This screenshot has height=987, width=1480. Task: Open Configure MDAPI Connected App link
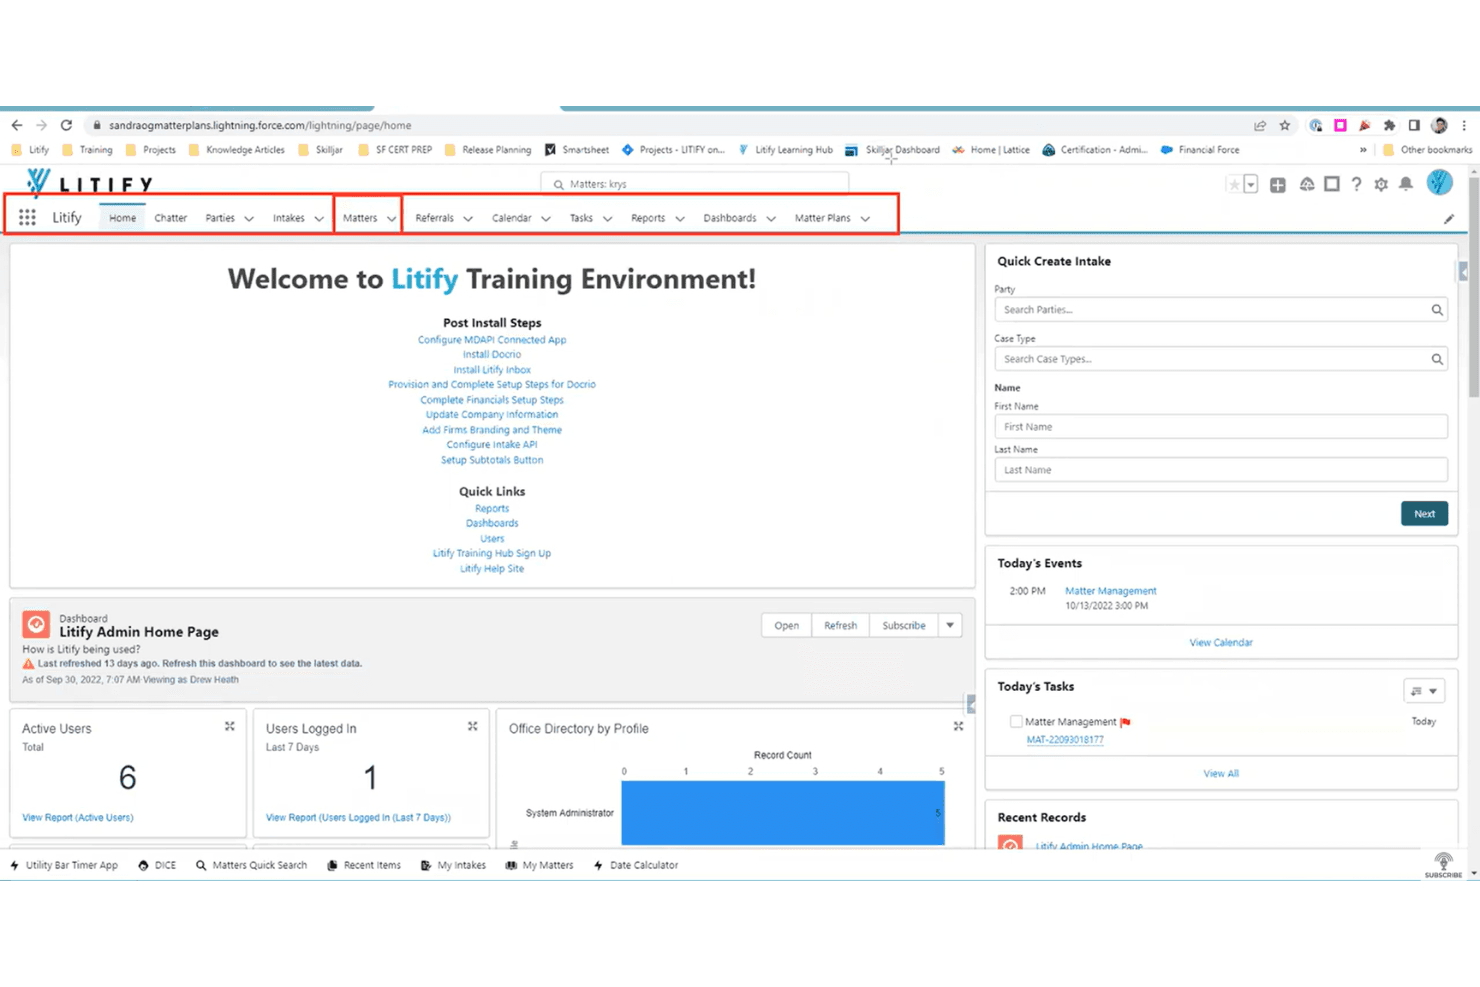[x=492, y=340]
